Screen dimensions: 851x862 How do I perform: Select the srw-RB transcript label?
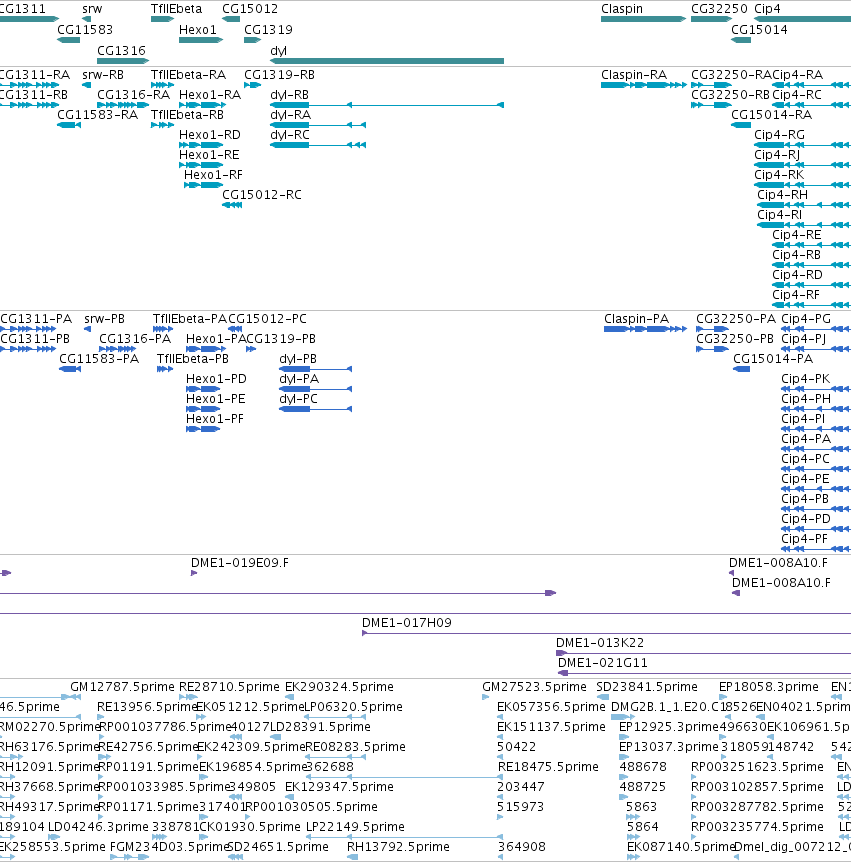click(103, 75)
